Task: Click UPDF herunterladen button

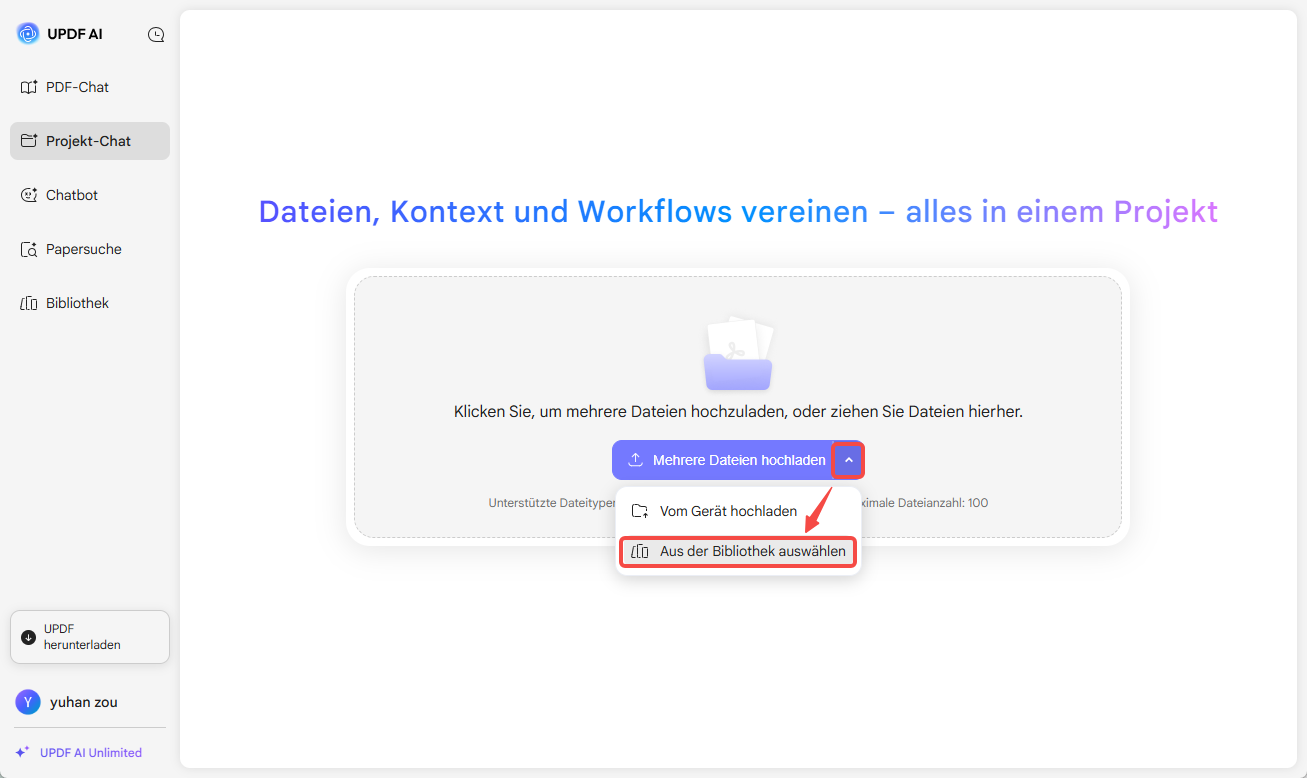Action: (x=90, y=637)
